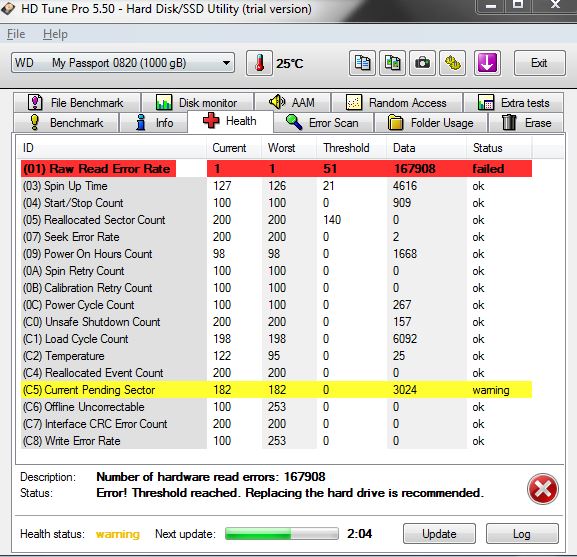
Task: Switch to the Benchmark tab
Action: (66, 123)
